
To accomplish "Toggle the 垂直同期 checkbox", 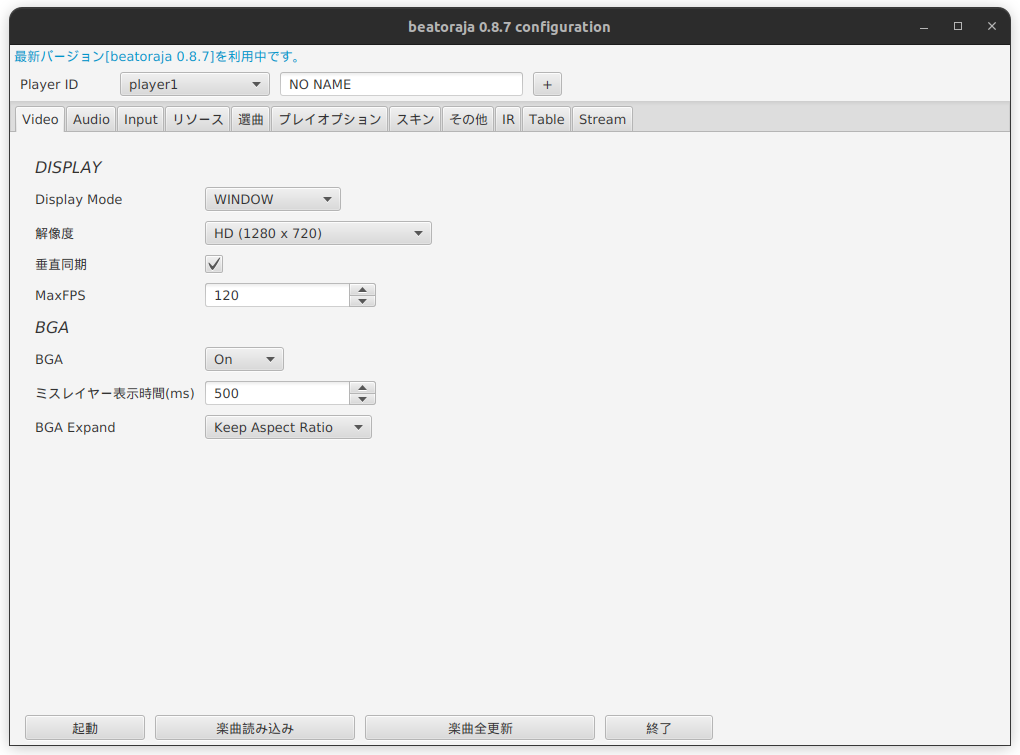I will (214, 264).
